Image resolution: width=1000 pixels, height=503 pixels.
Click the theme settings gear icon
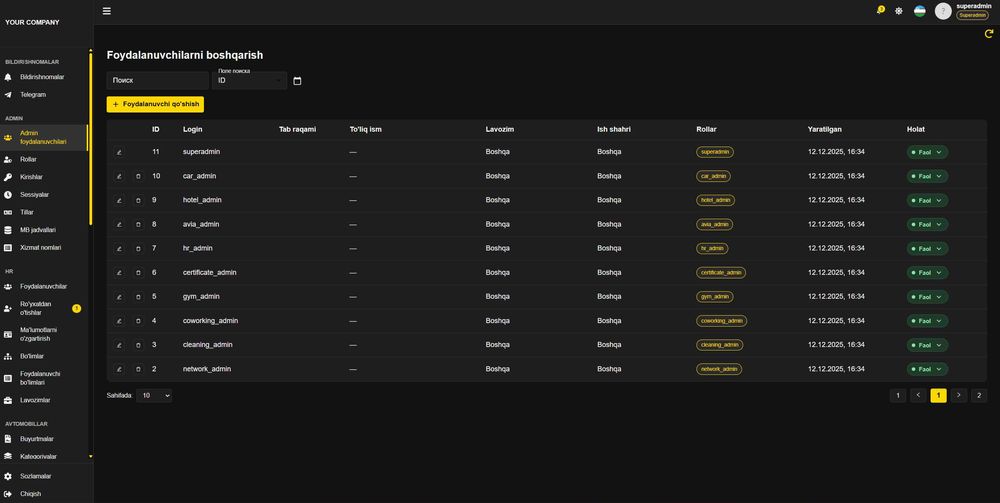899,11
